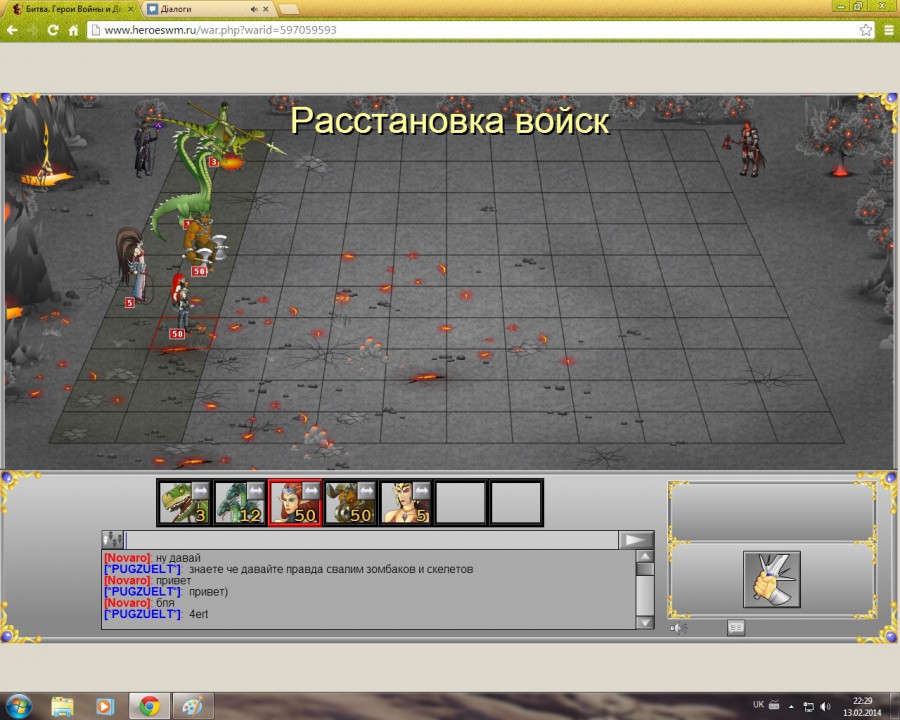Select the minotaur unit portrait with 50
This screenshot has height=720, width=900.
click(x=350, y=502)
